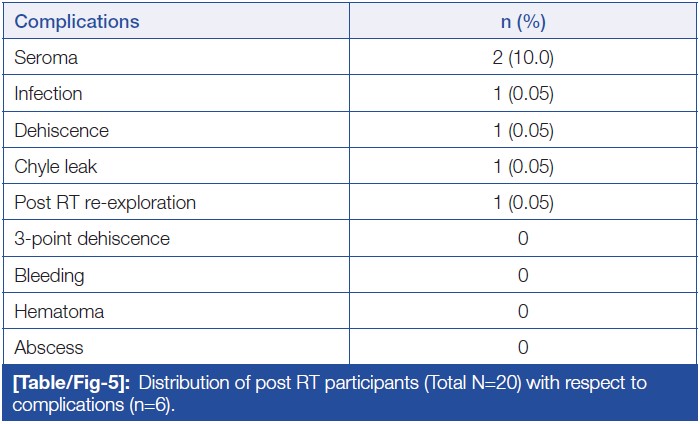Screen dimensions: 700x424
Task: Click the Dehiscence row label
Action: point(61,131)
